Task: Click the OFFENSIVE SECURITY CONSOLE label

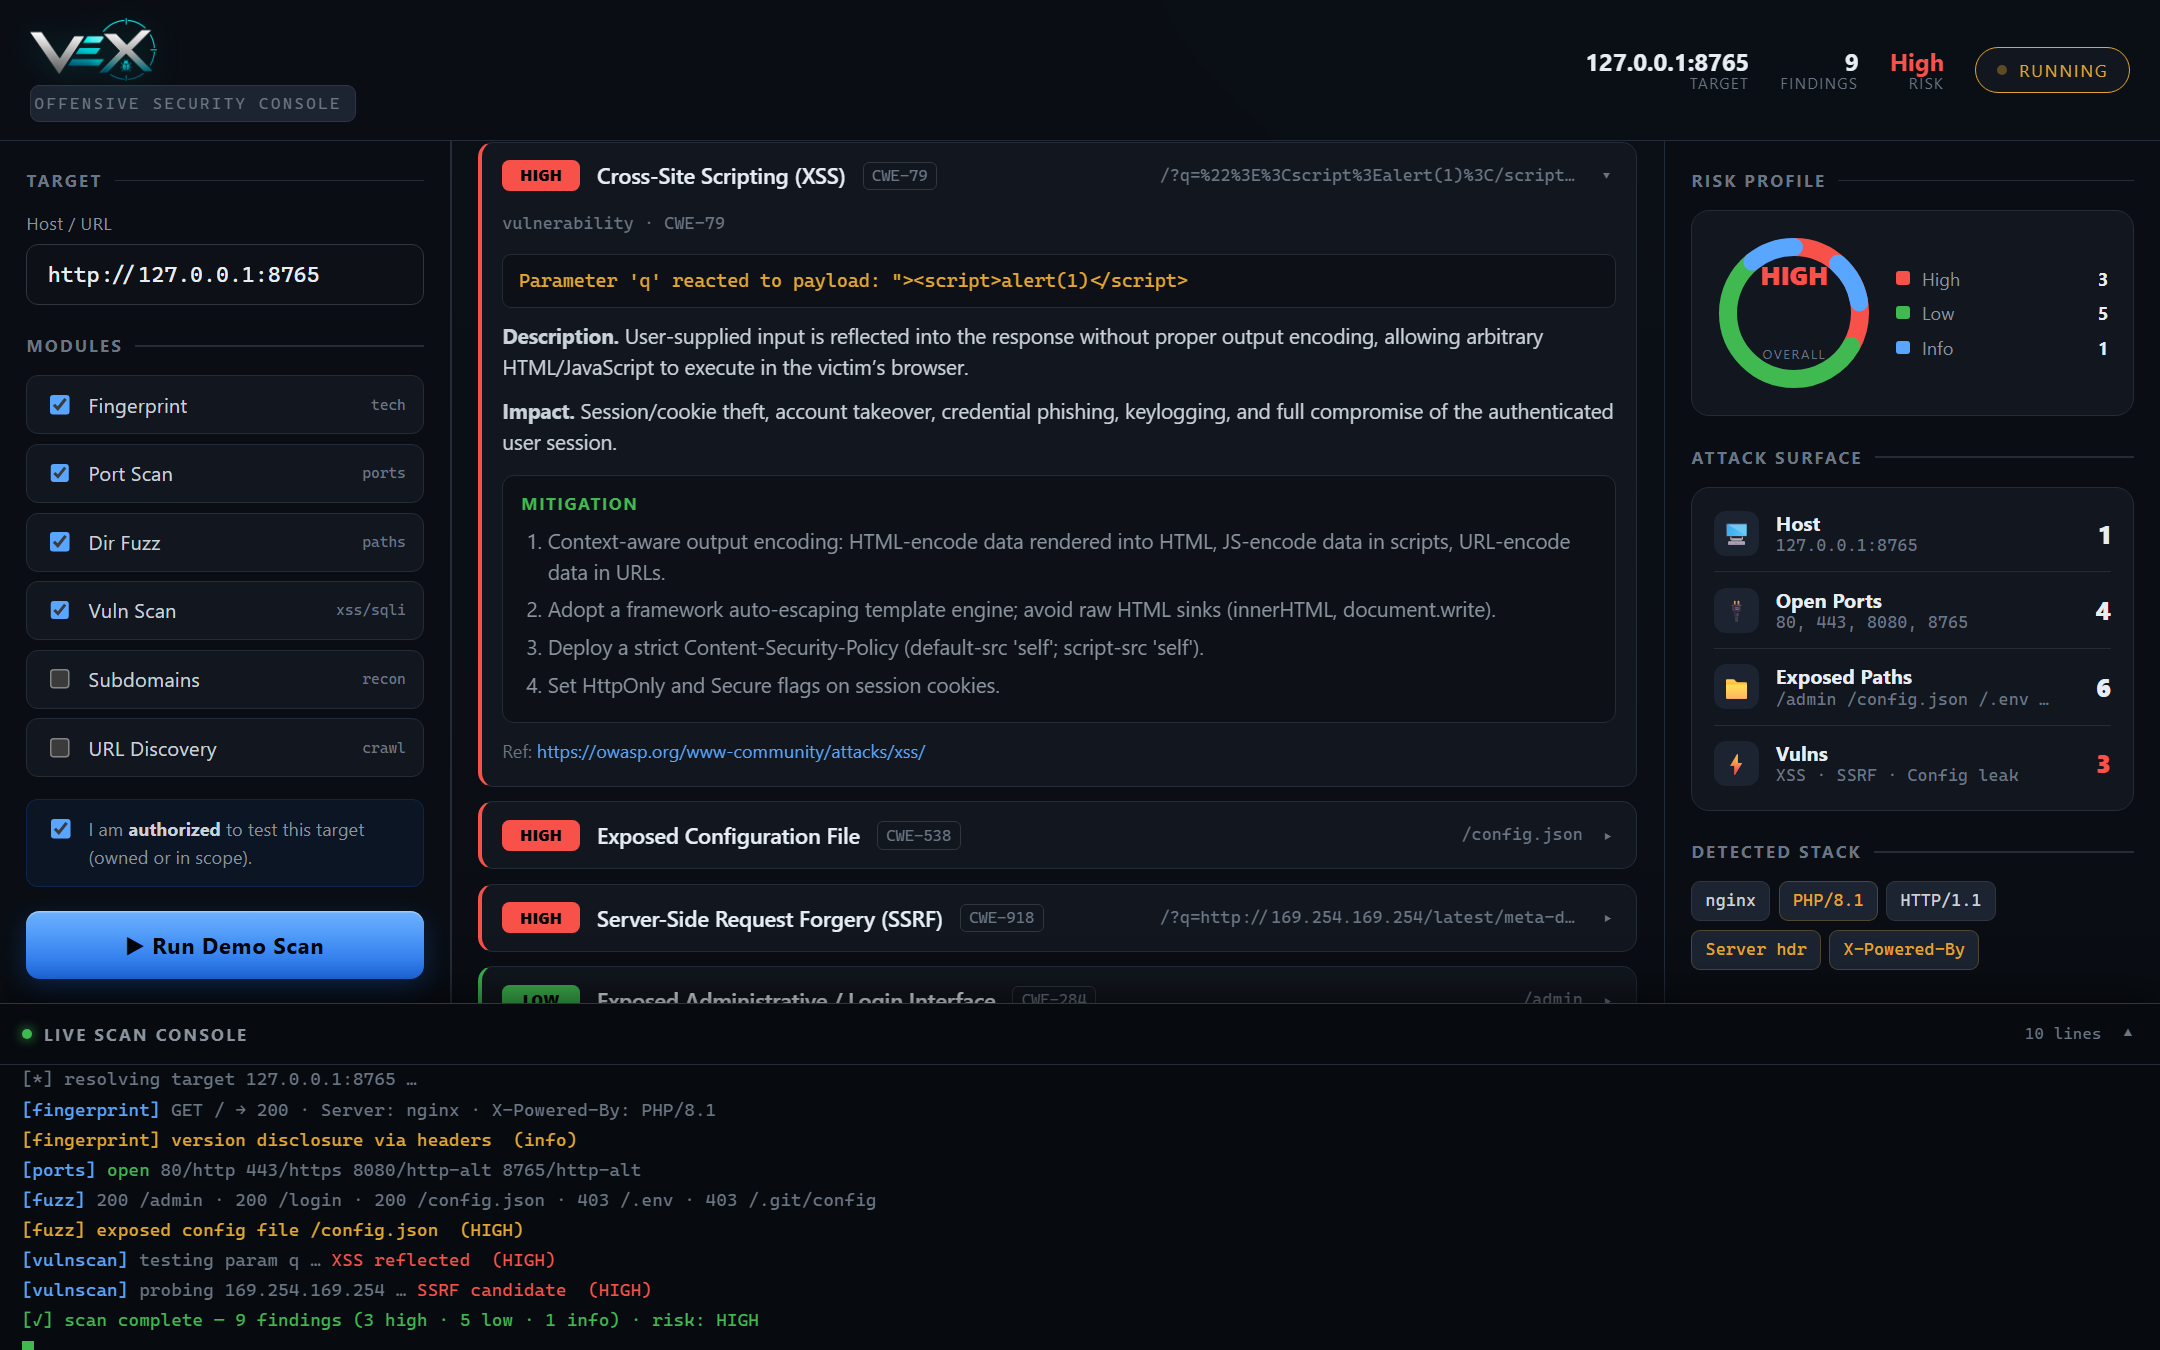Action: (192, 103)
